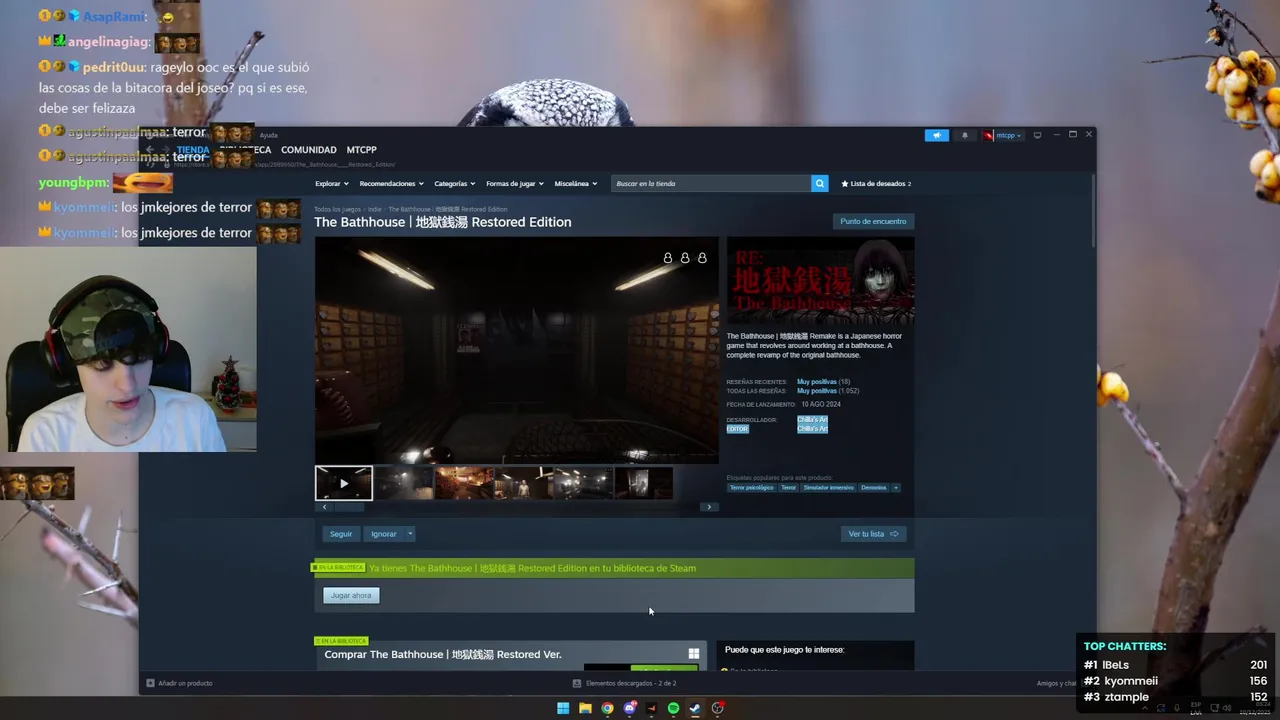Screen dimensions: 1280x720
Task: Open the Terror psicológico tag
Action: tap(751, 488)
